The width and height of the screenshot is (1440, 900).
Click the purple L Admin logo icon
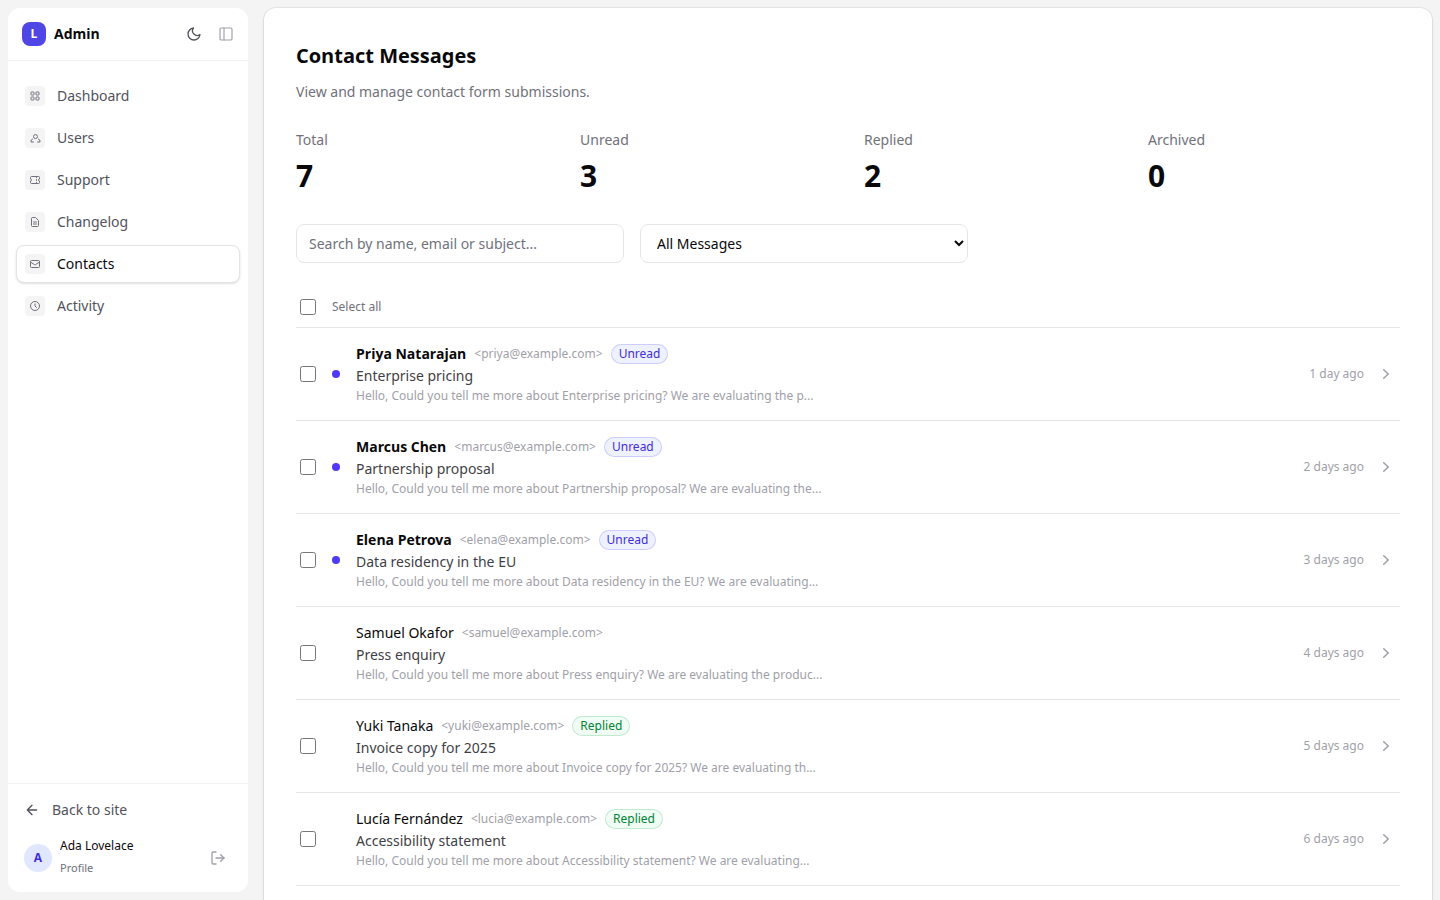(34, 34)
